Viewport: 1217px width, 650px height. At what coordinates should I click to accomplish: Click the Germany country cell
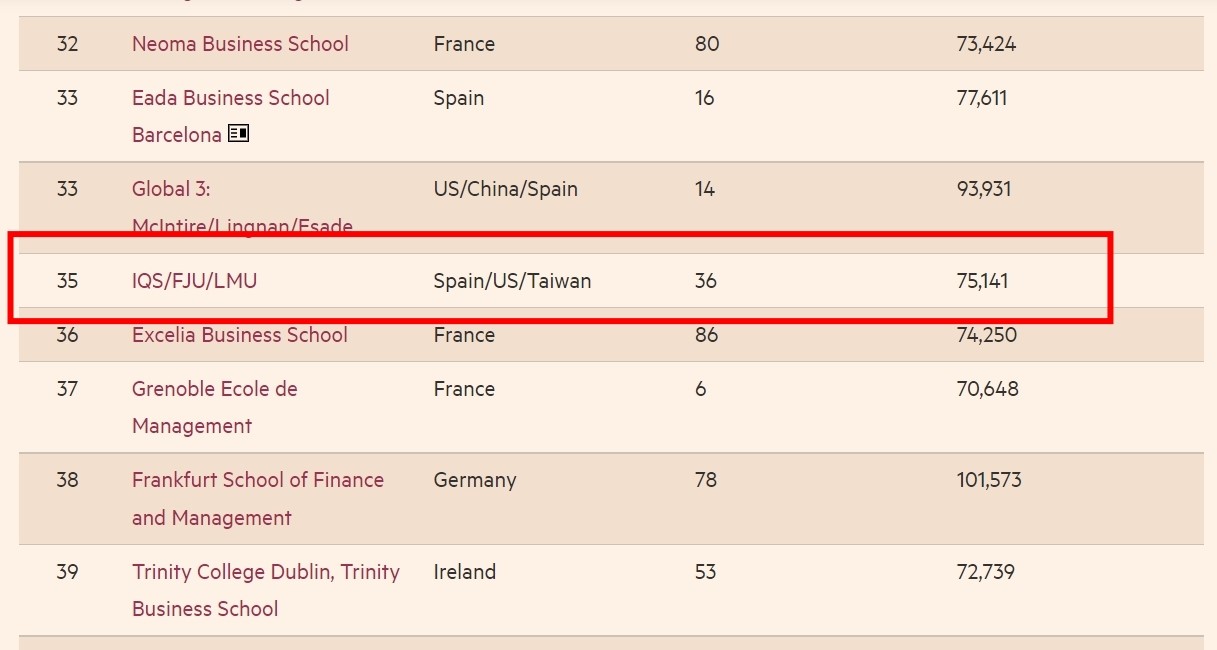point(475,480)
